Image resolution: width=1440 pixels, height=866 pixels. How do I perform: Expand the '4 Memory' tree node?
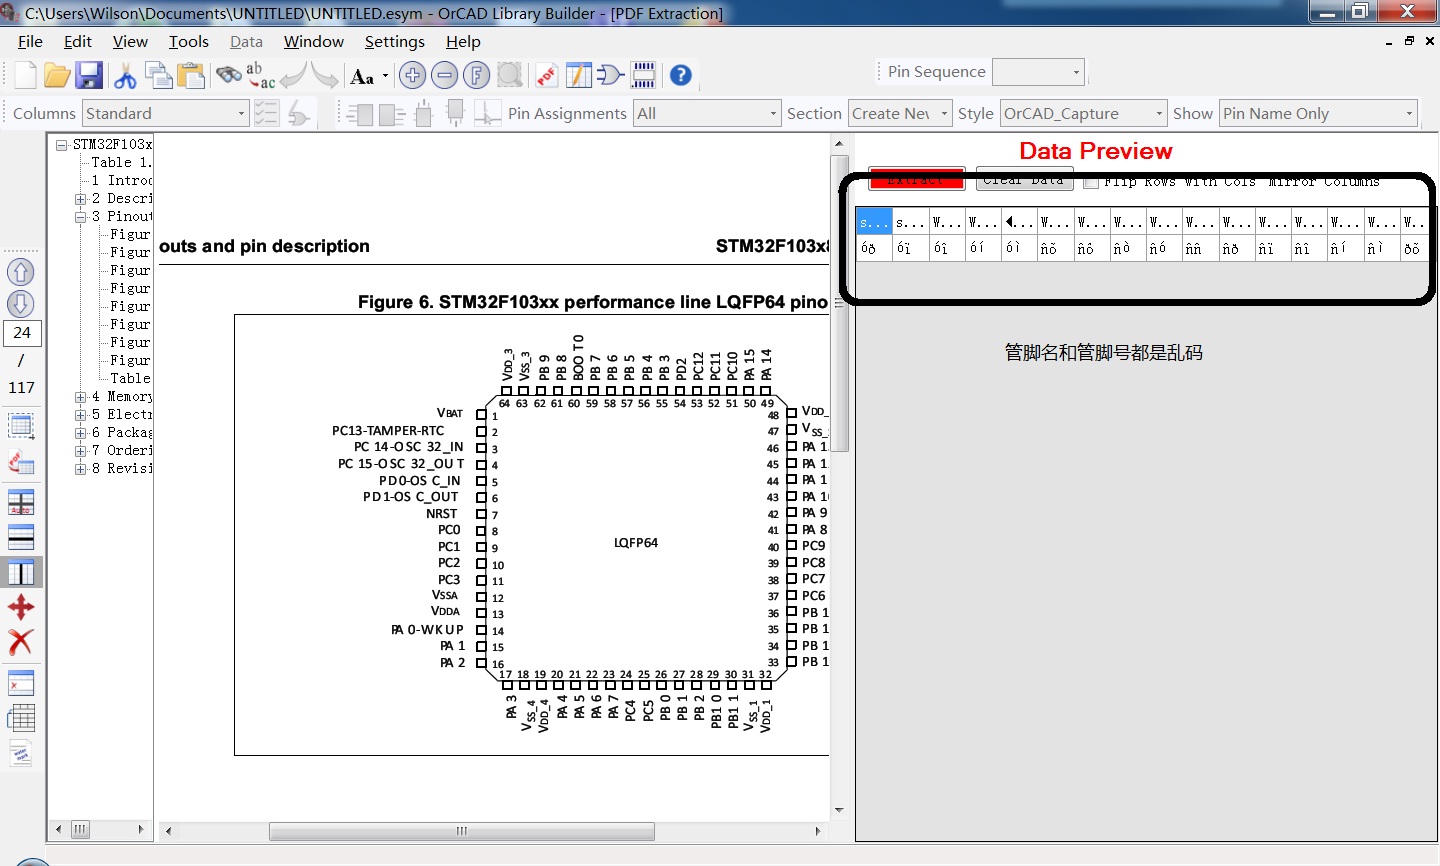pos(80,396)
